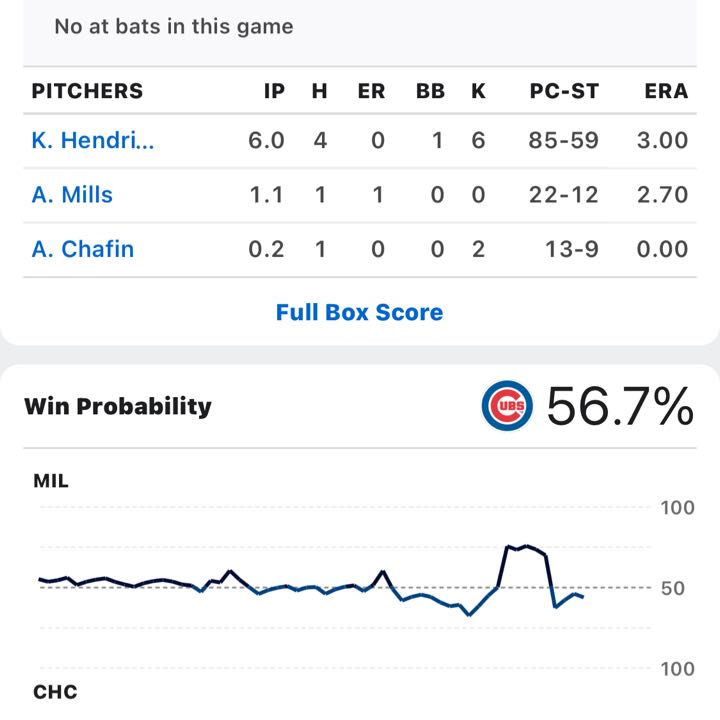
Task: Tap the PC-ST column header
Action: pos(564,91)
